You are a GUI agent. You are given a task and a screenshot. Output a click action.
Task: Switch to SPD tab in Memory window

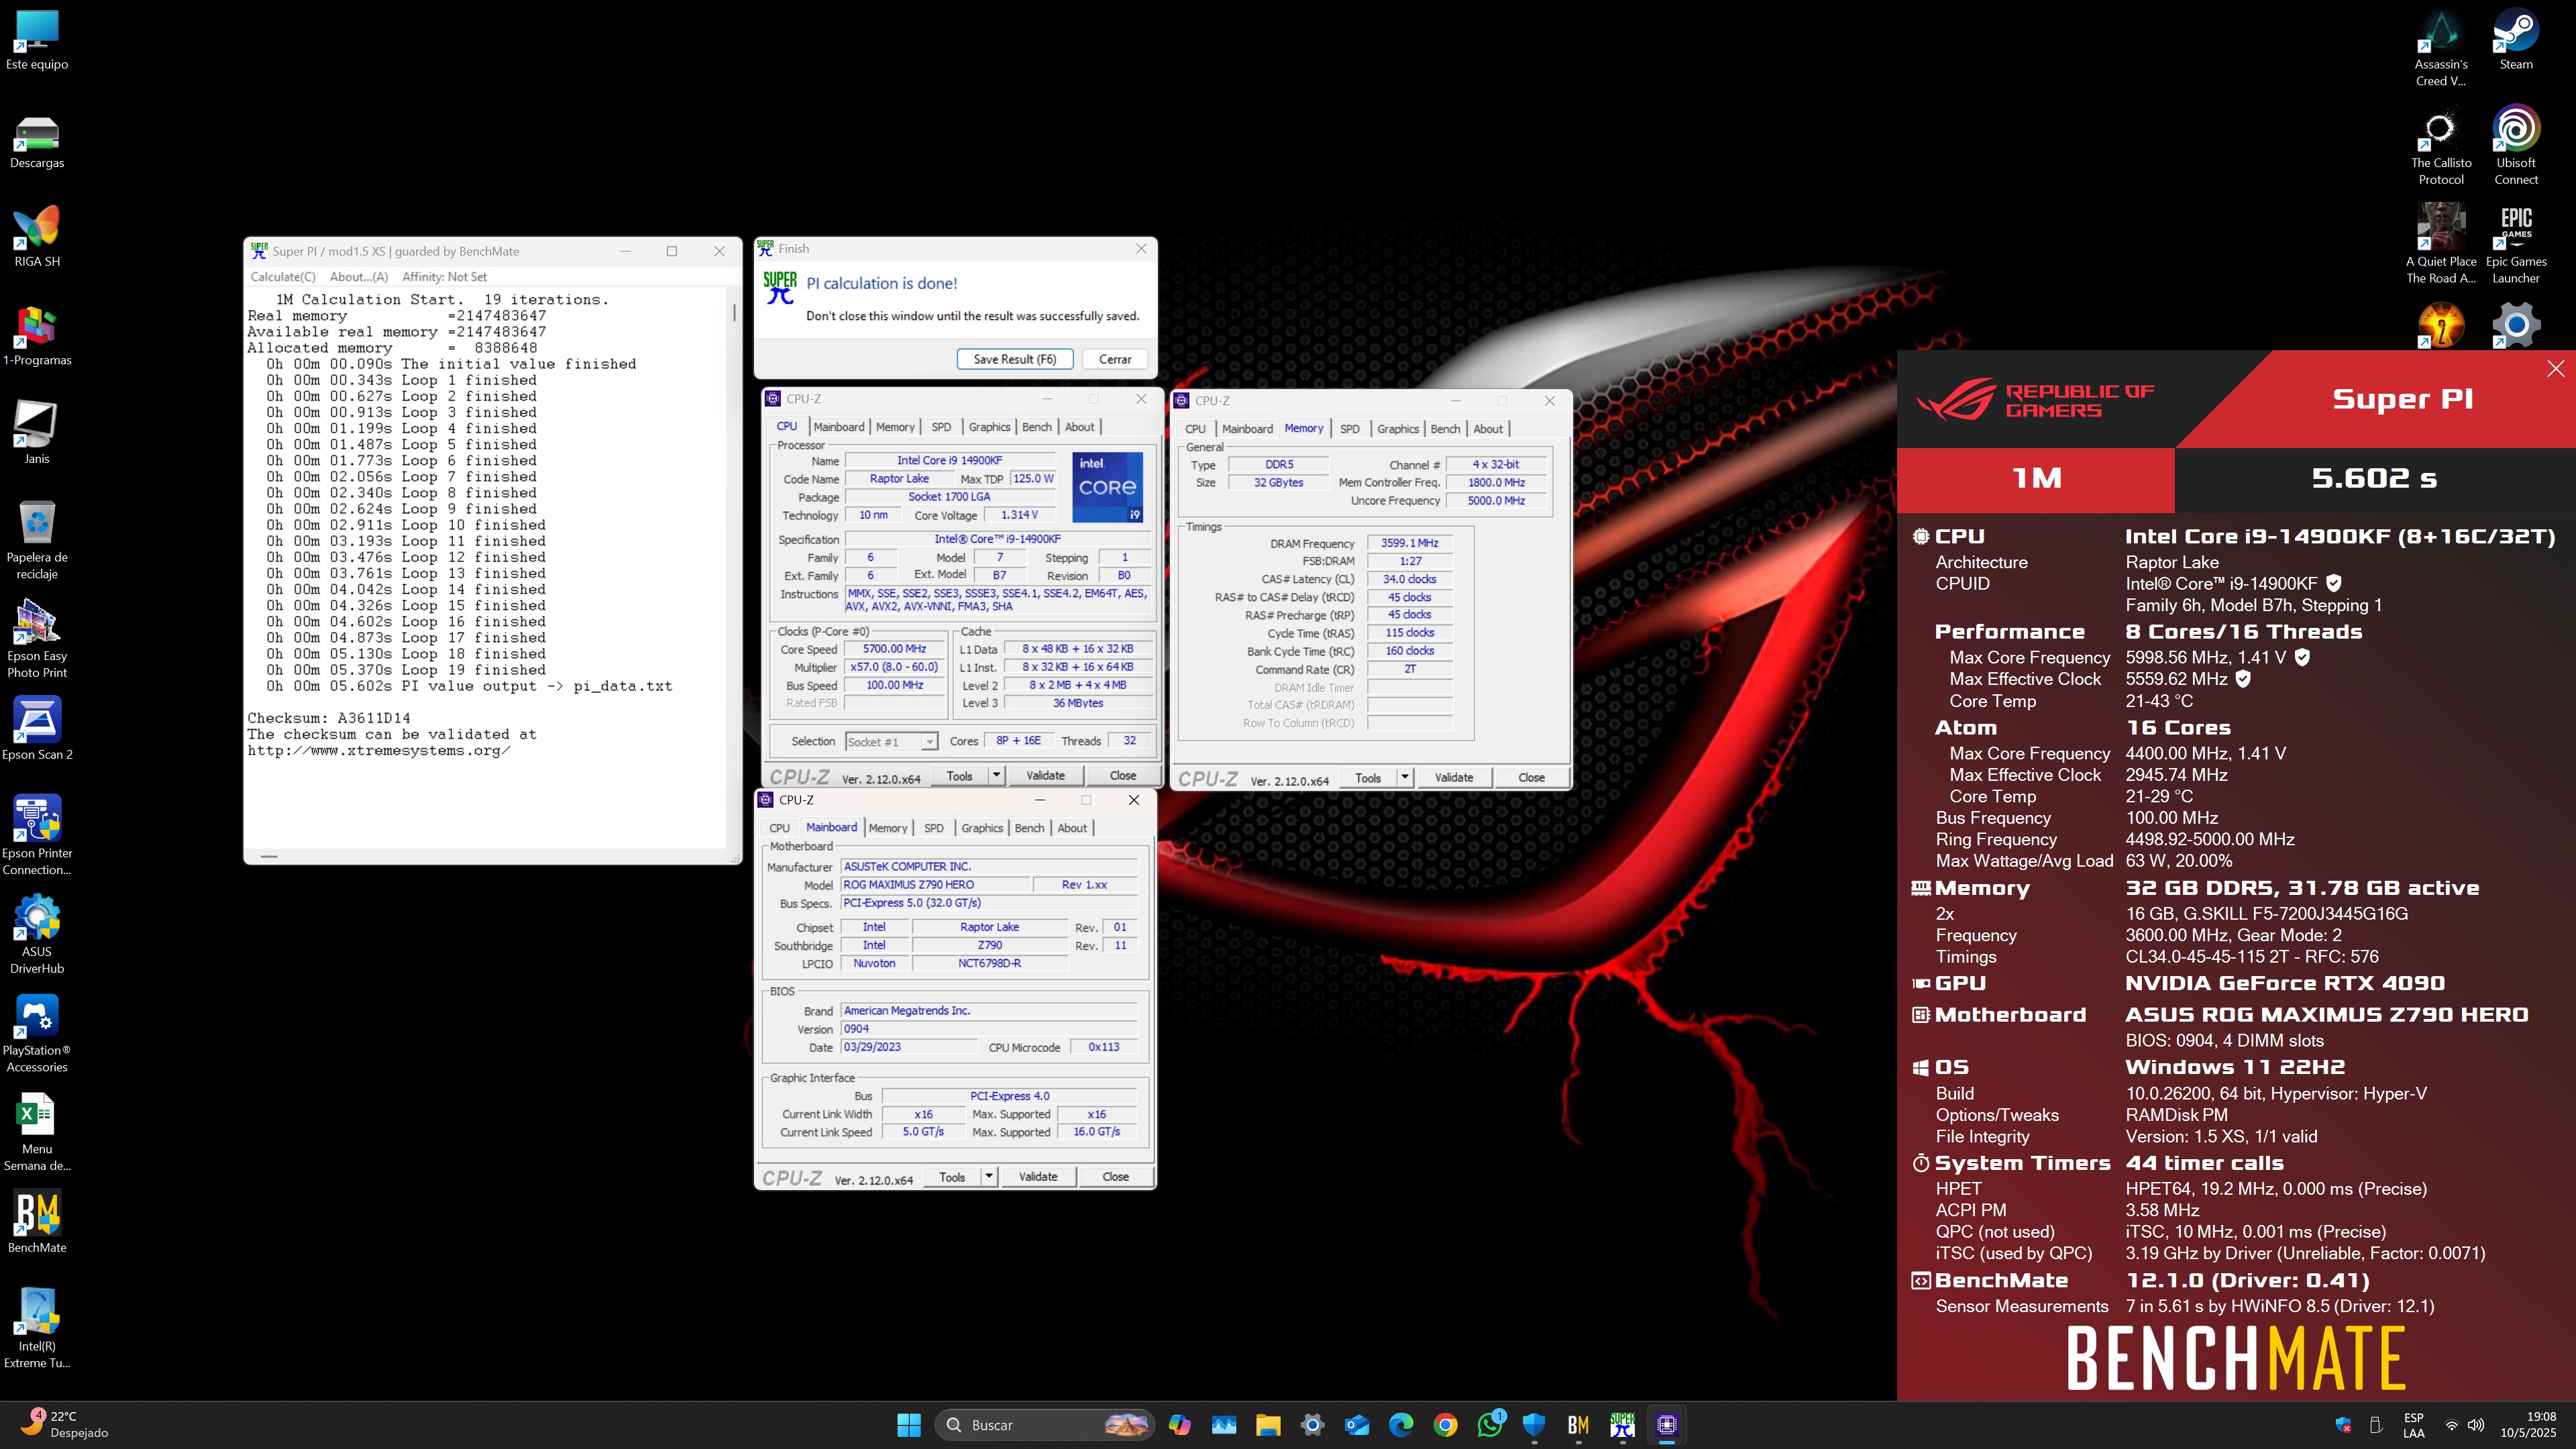[1350, 429]
